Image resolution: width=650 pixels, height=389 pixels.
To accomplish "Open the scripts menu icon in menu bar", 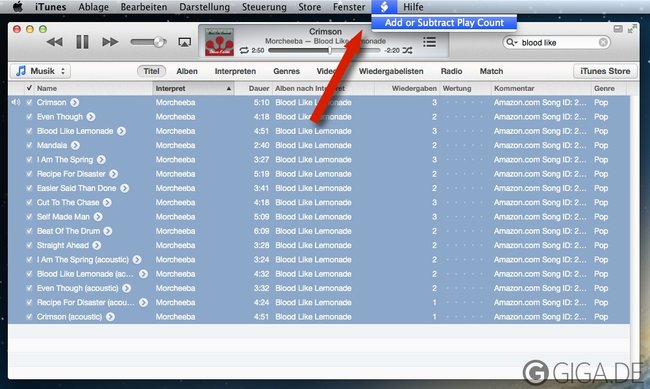I will [384, 7].
